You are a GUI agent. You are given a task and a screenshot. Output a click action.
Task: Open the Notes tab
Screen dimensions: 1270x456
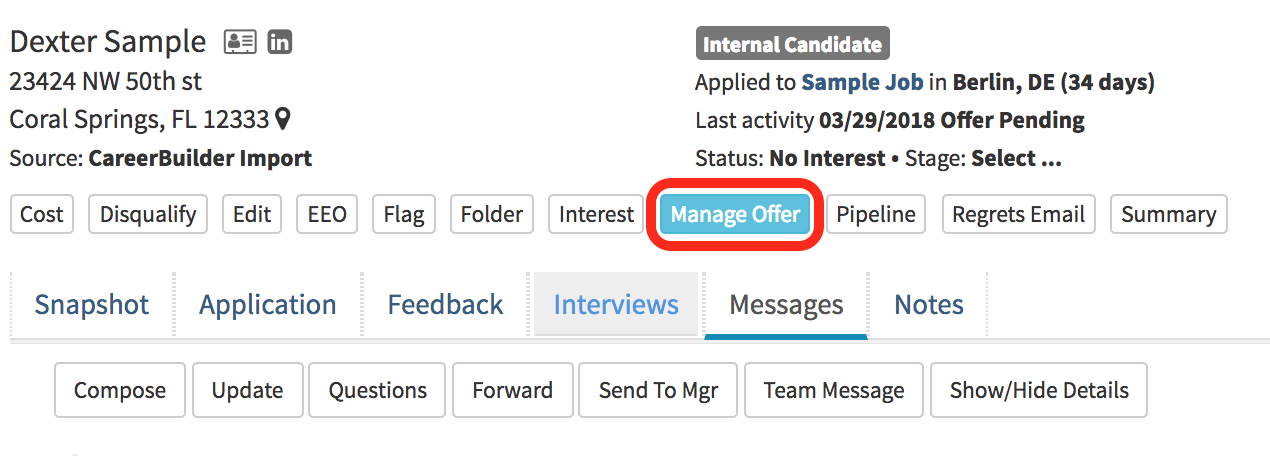point(929,305)
